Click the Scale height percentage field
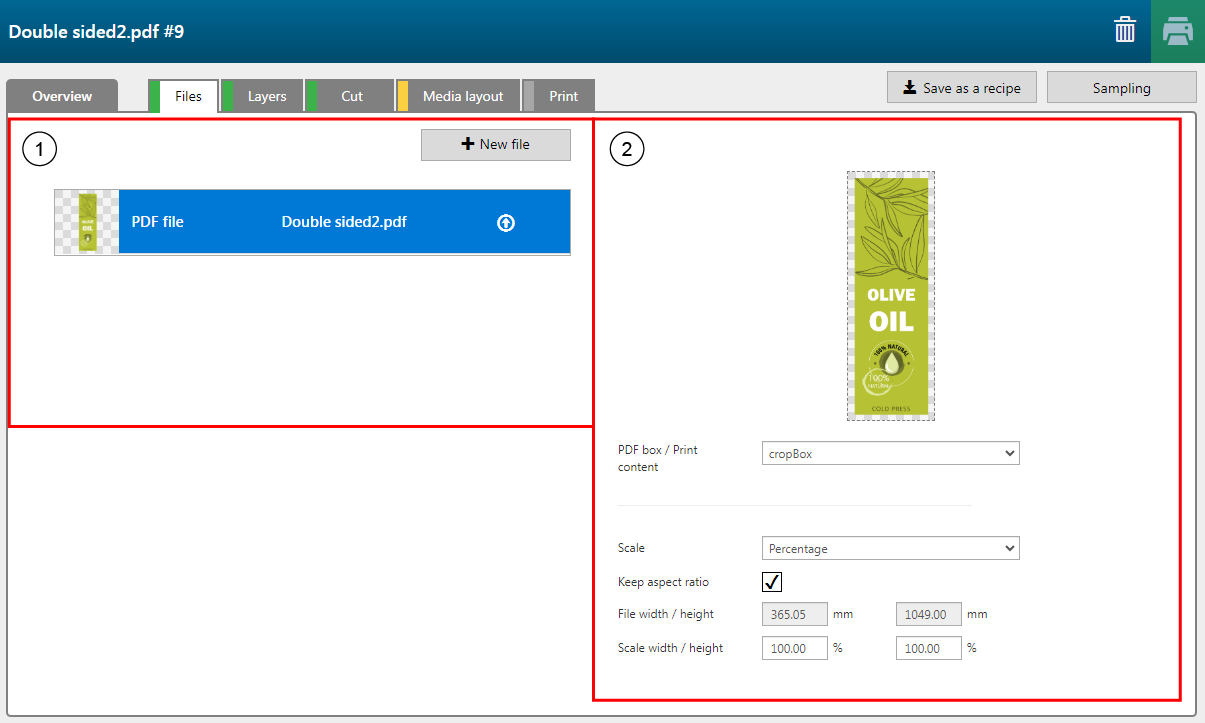Image resolution: width=1205 pixels, height=723 pixels. click(929, 648)
